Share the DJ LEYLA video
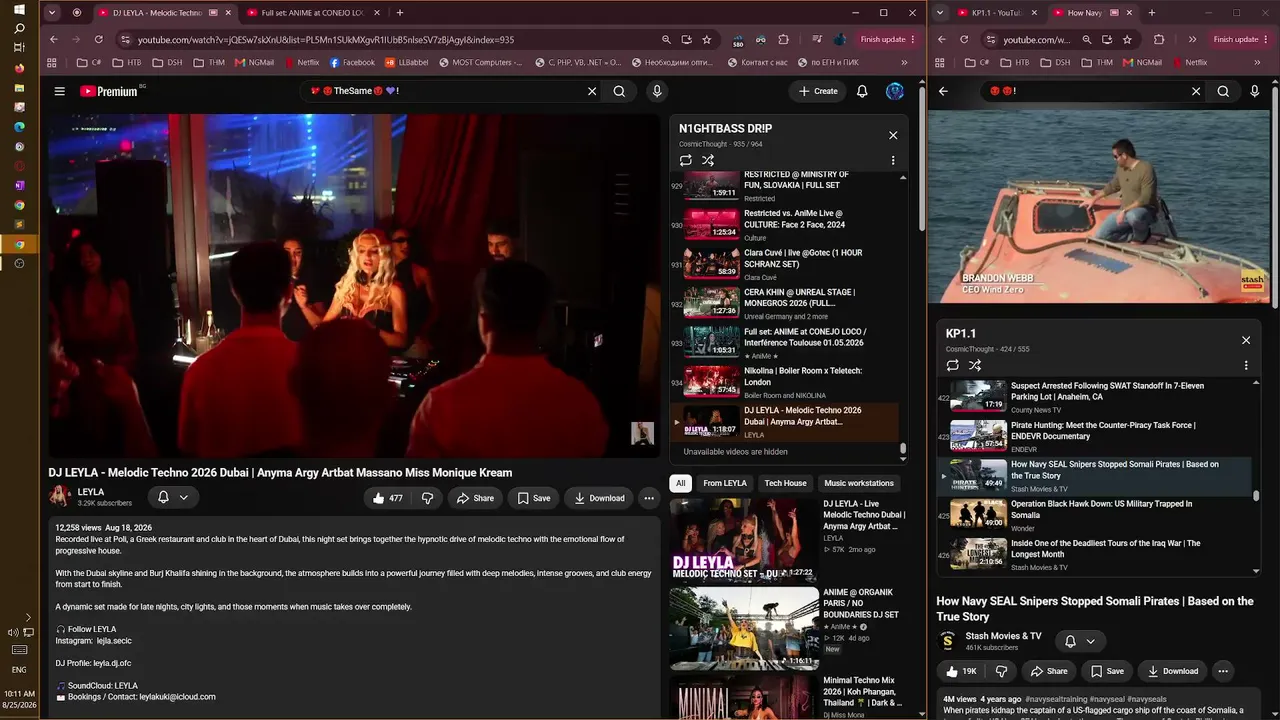Image resolution: width=1280 pixels, height=720 pixels. tap(475, 498)
